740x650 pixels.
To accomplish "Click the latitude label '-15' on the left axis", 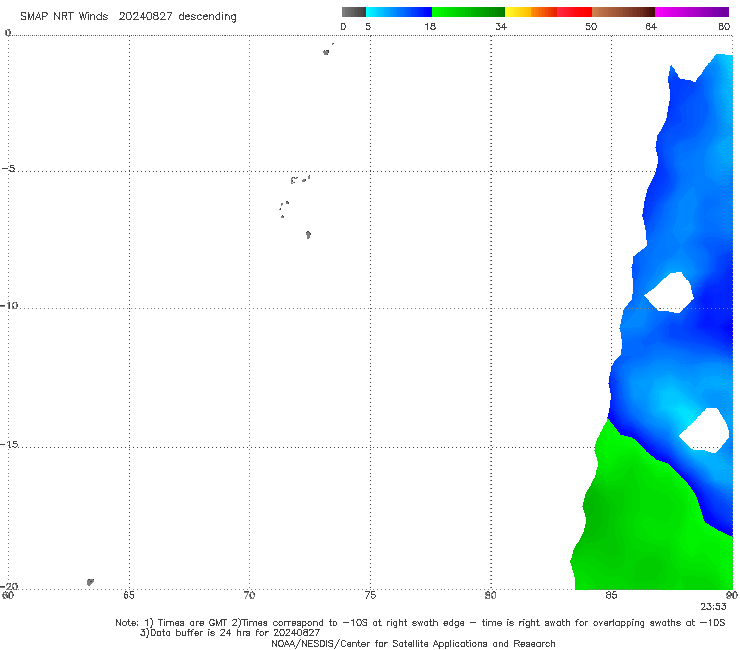I will (9, 444).
